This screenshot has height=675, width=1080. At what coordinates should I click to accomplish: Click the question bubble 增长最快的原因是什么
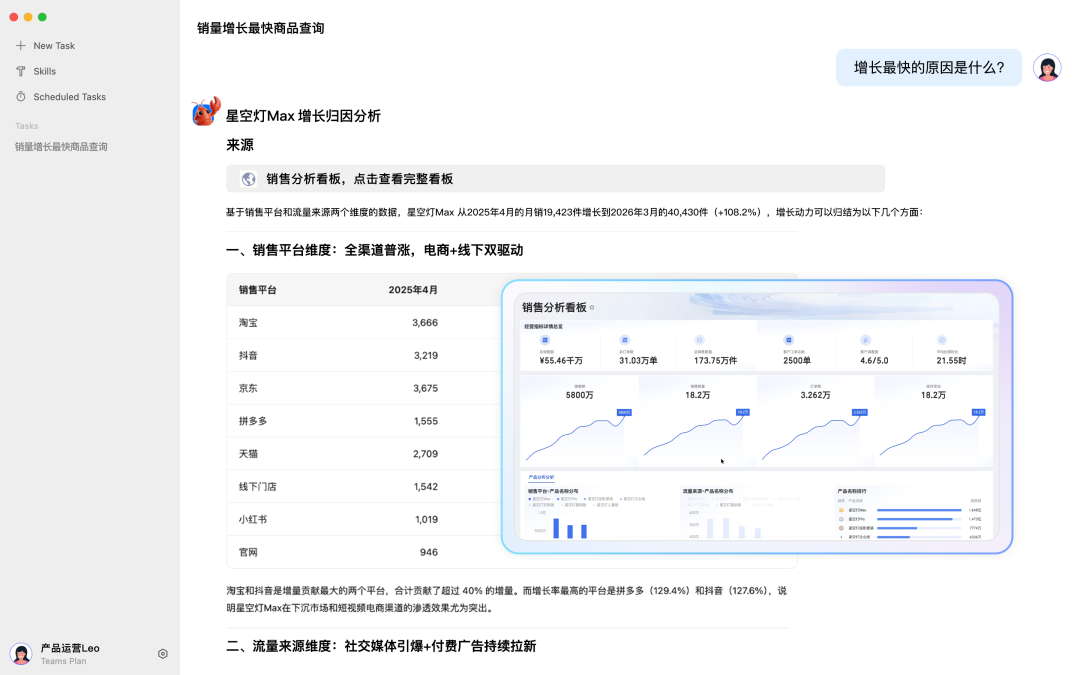(929, 67)
